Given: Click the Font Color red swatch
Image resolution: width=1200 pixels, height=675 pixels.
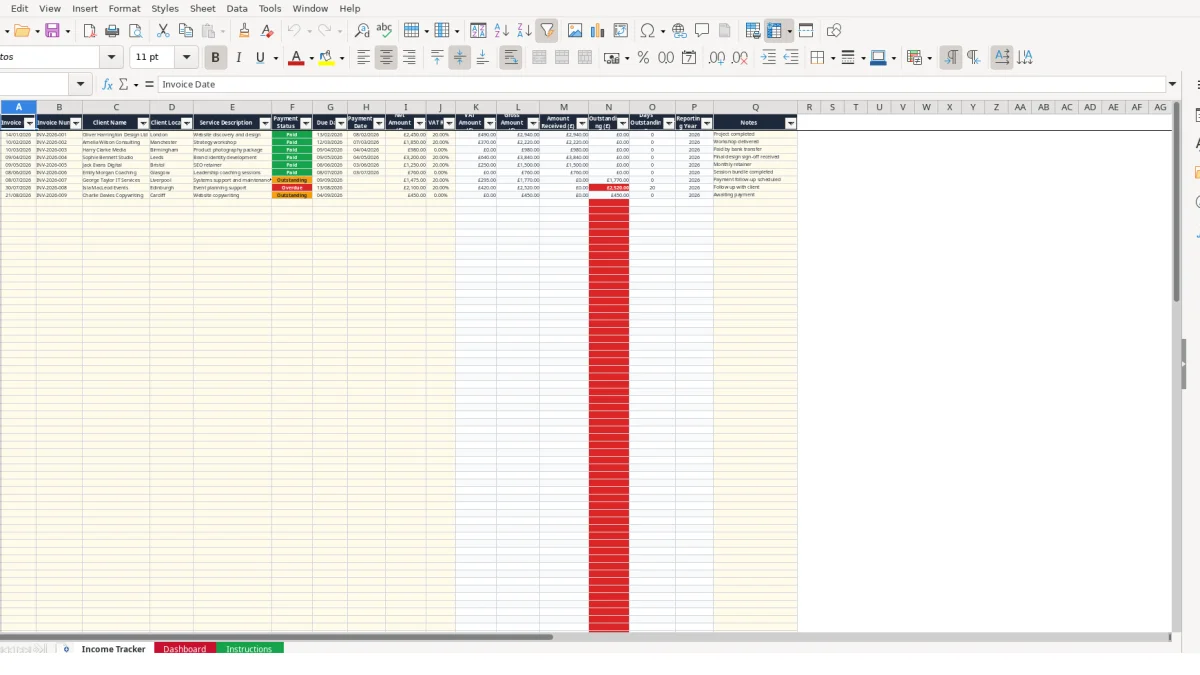Looking at the screenshot, I should coord(295,58).
